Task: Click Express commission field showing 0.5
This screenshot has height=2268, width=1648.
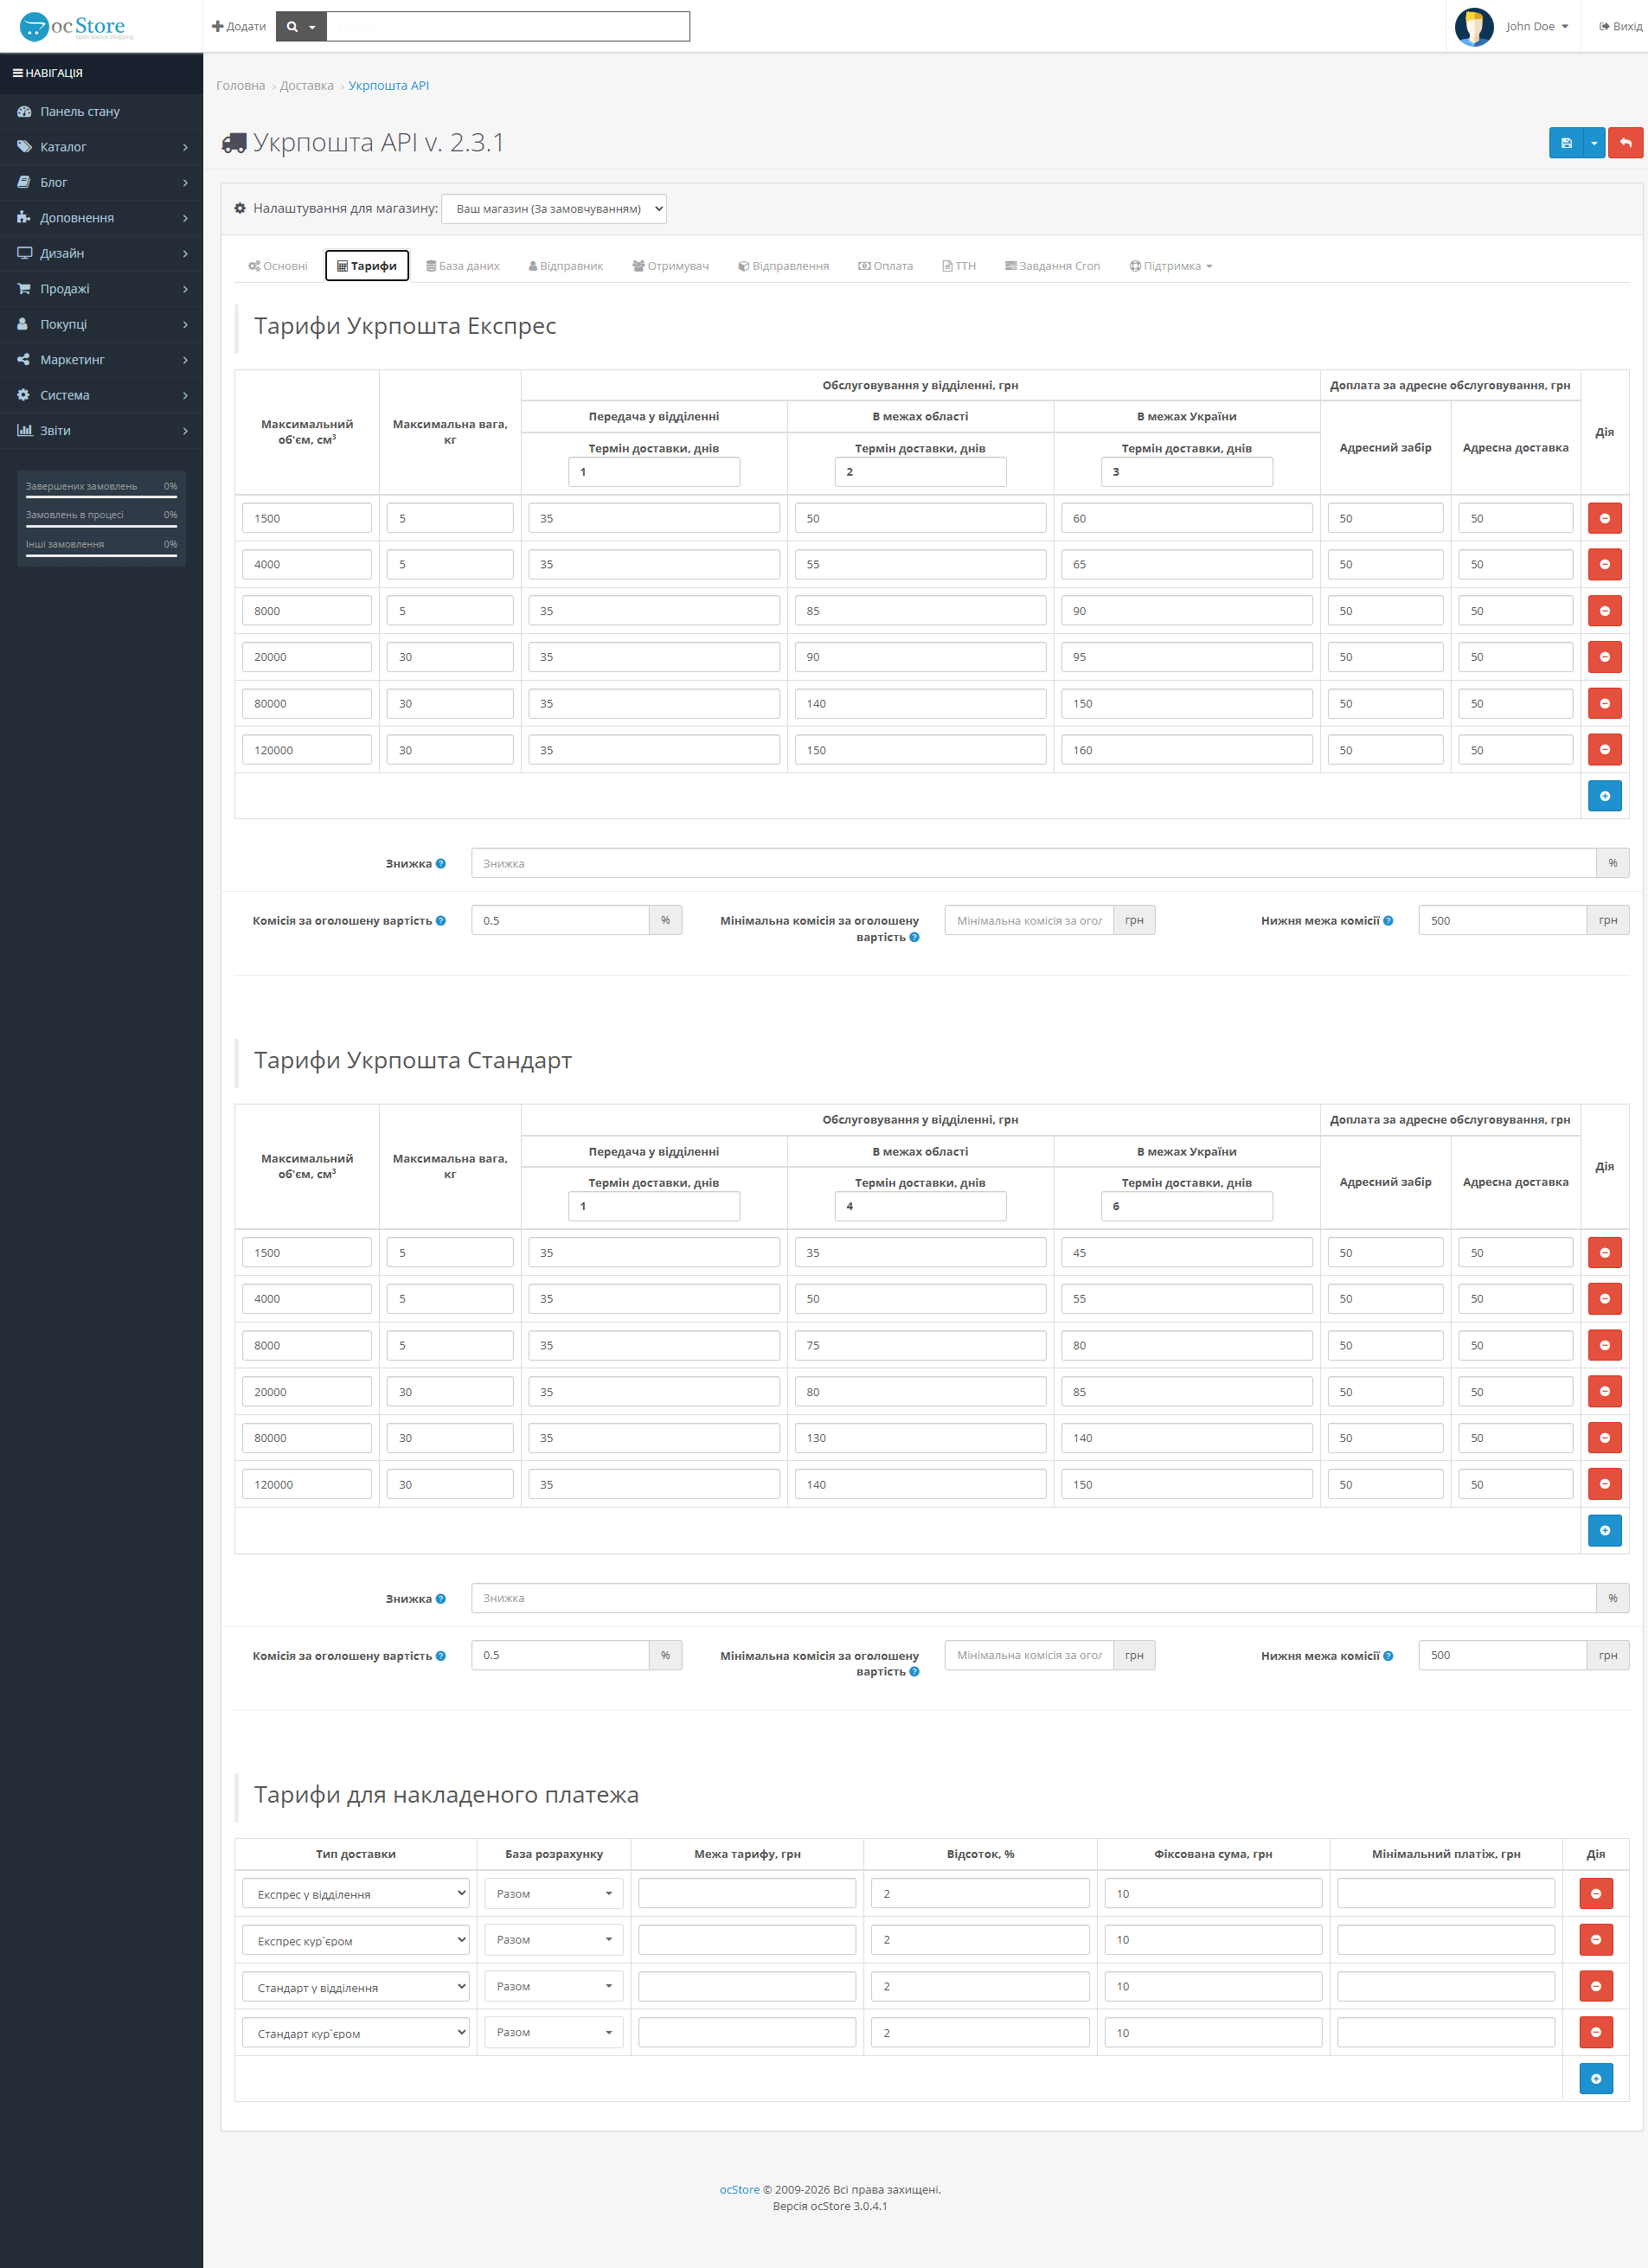Action: pyautogui.click(x=561, y=921)
